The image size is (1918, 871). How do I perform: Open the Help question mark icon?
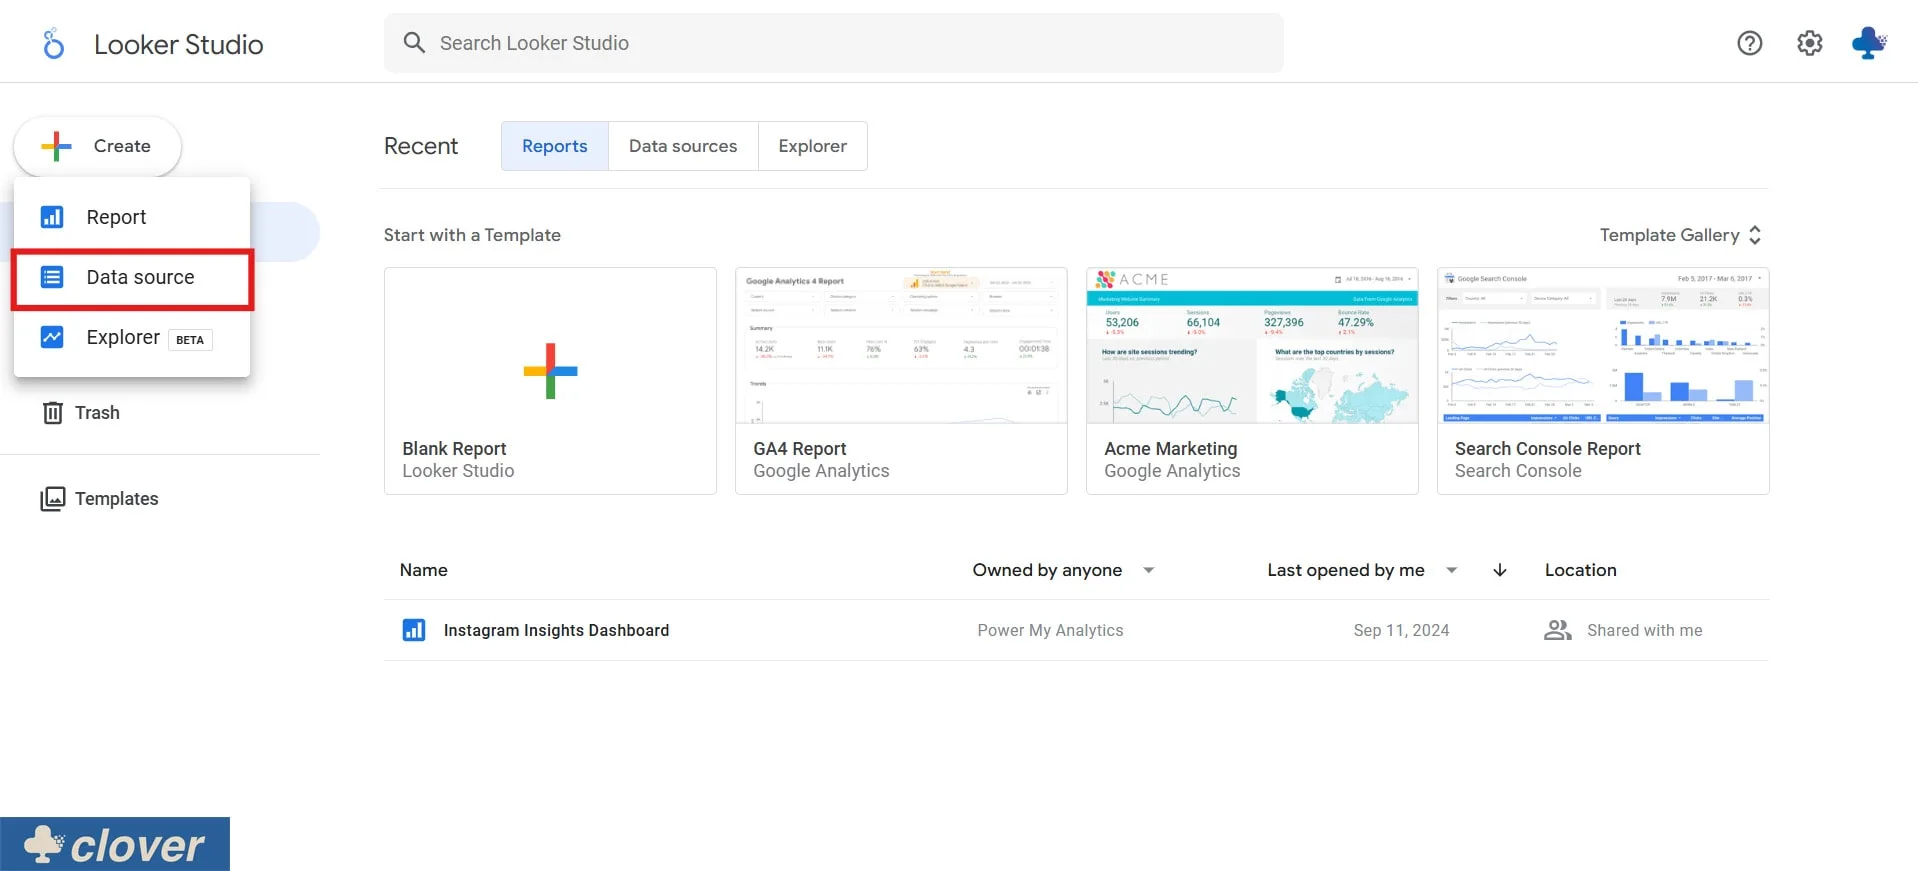pos(1749,43)
